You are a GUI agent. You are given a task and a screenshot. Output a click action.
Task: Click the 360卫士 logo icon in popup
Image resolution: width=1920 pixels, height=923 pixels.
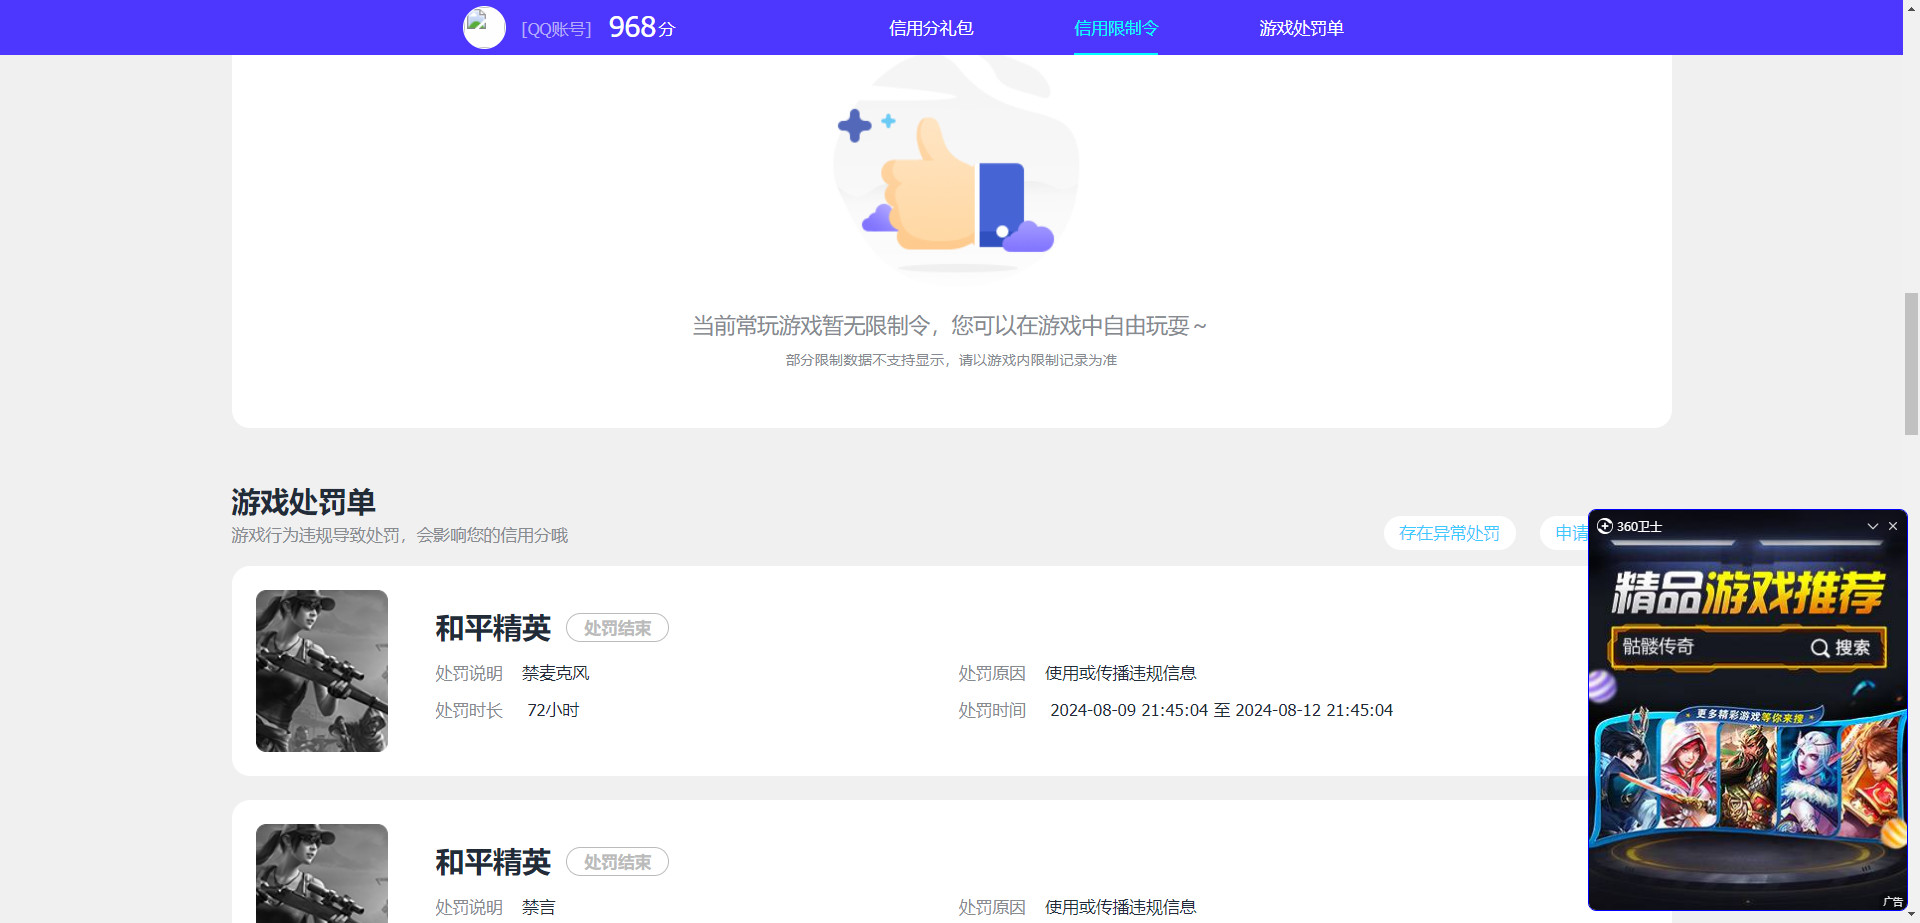point(1605,526)
